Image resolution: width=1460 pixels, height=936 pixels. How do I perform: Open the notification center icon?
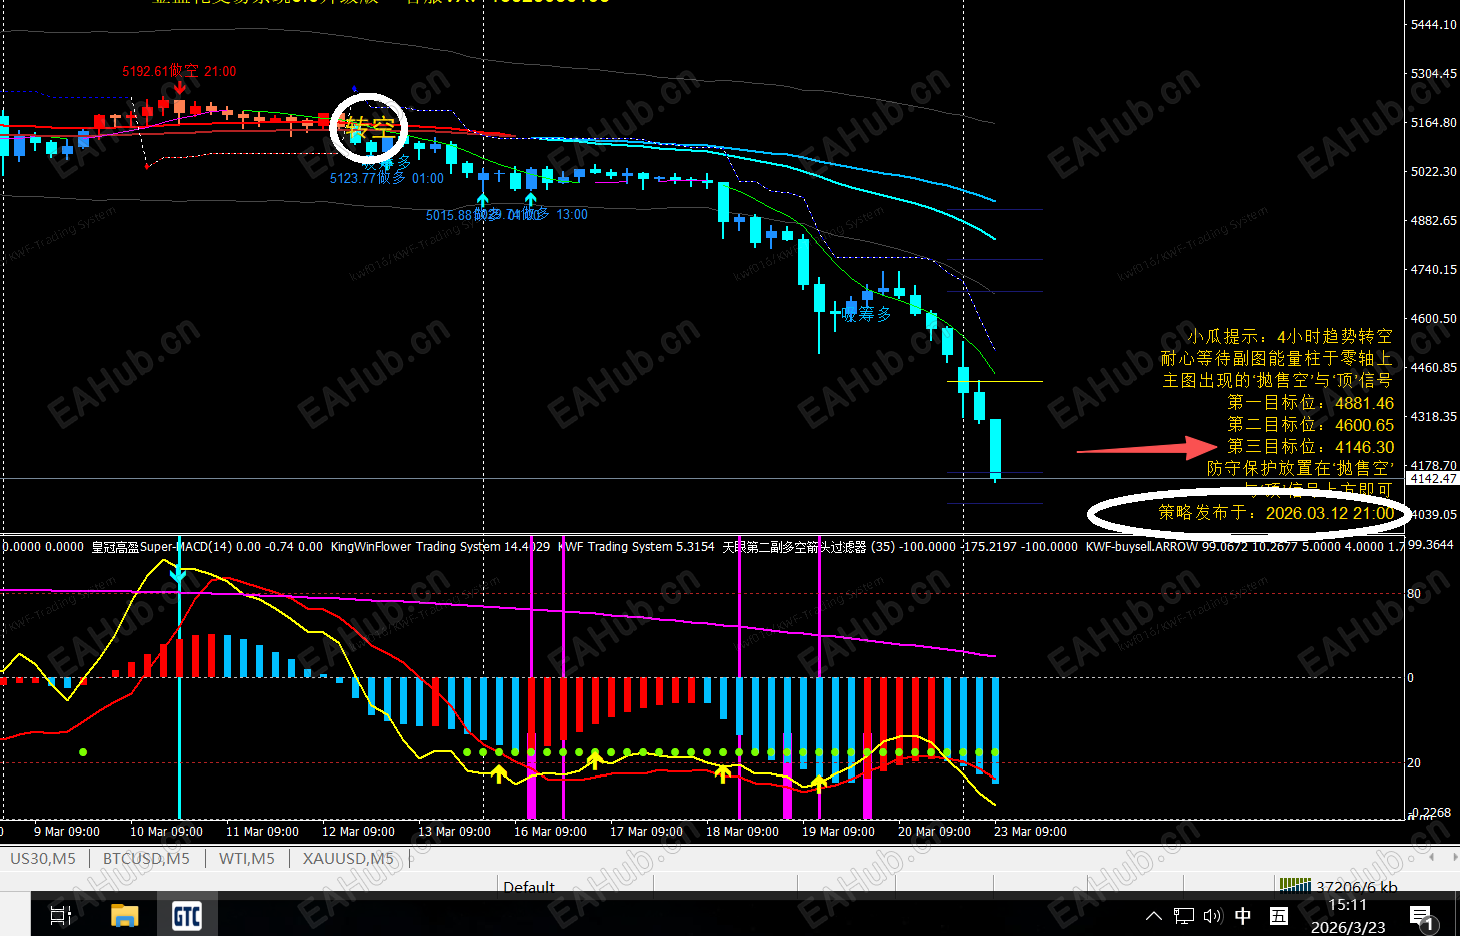[1421, 917]
